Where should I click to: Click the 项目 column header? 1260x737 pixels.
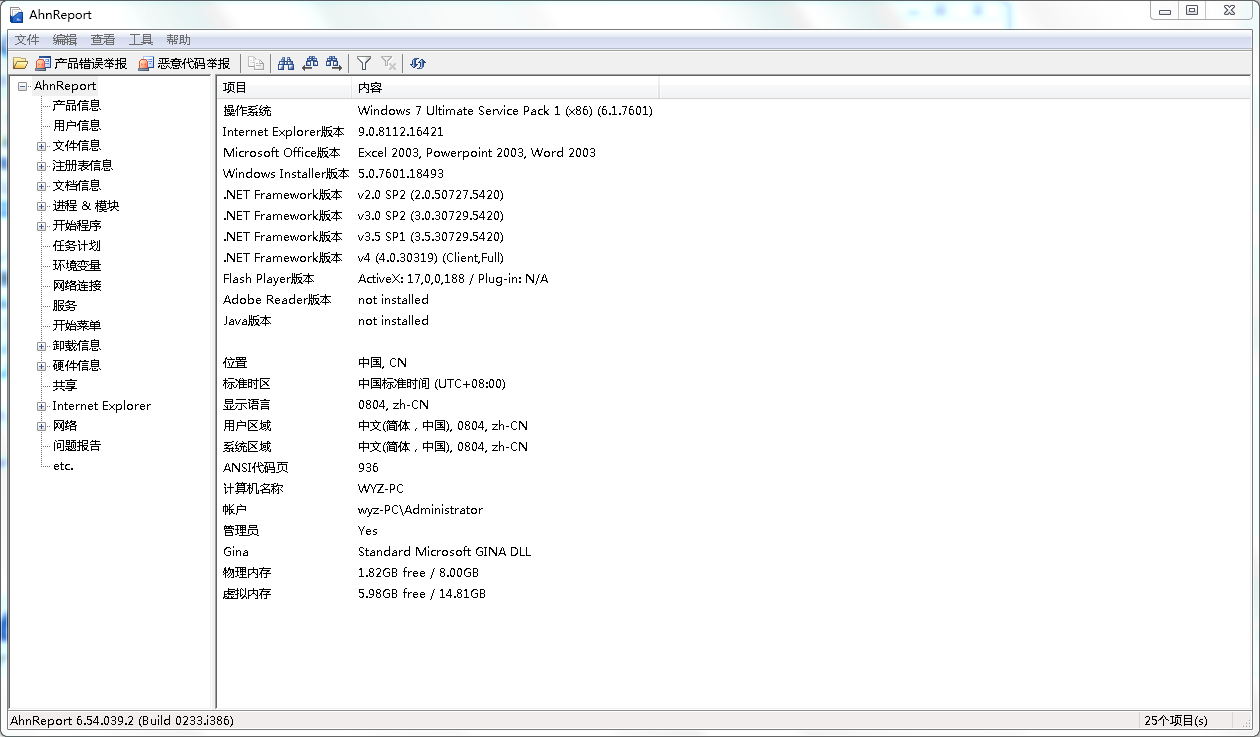pos(280,88)
